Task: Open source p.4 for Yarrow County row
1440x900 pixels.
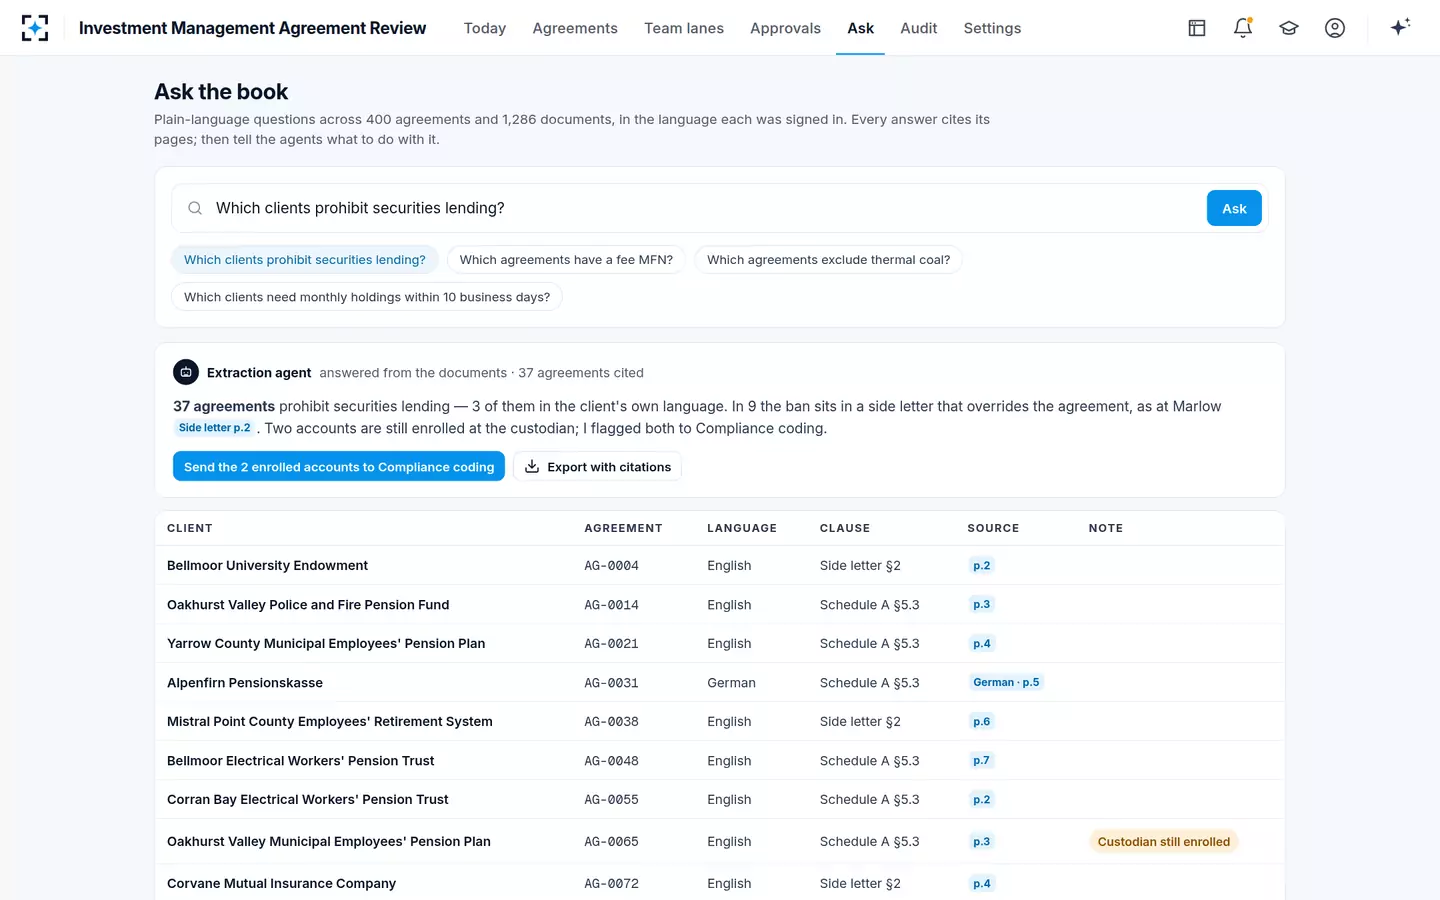Action: pos(982,644)
